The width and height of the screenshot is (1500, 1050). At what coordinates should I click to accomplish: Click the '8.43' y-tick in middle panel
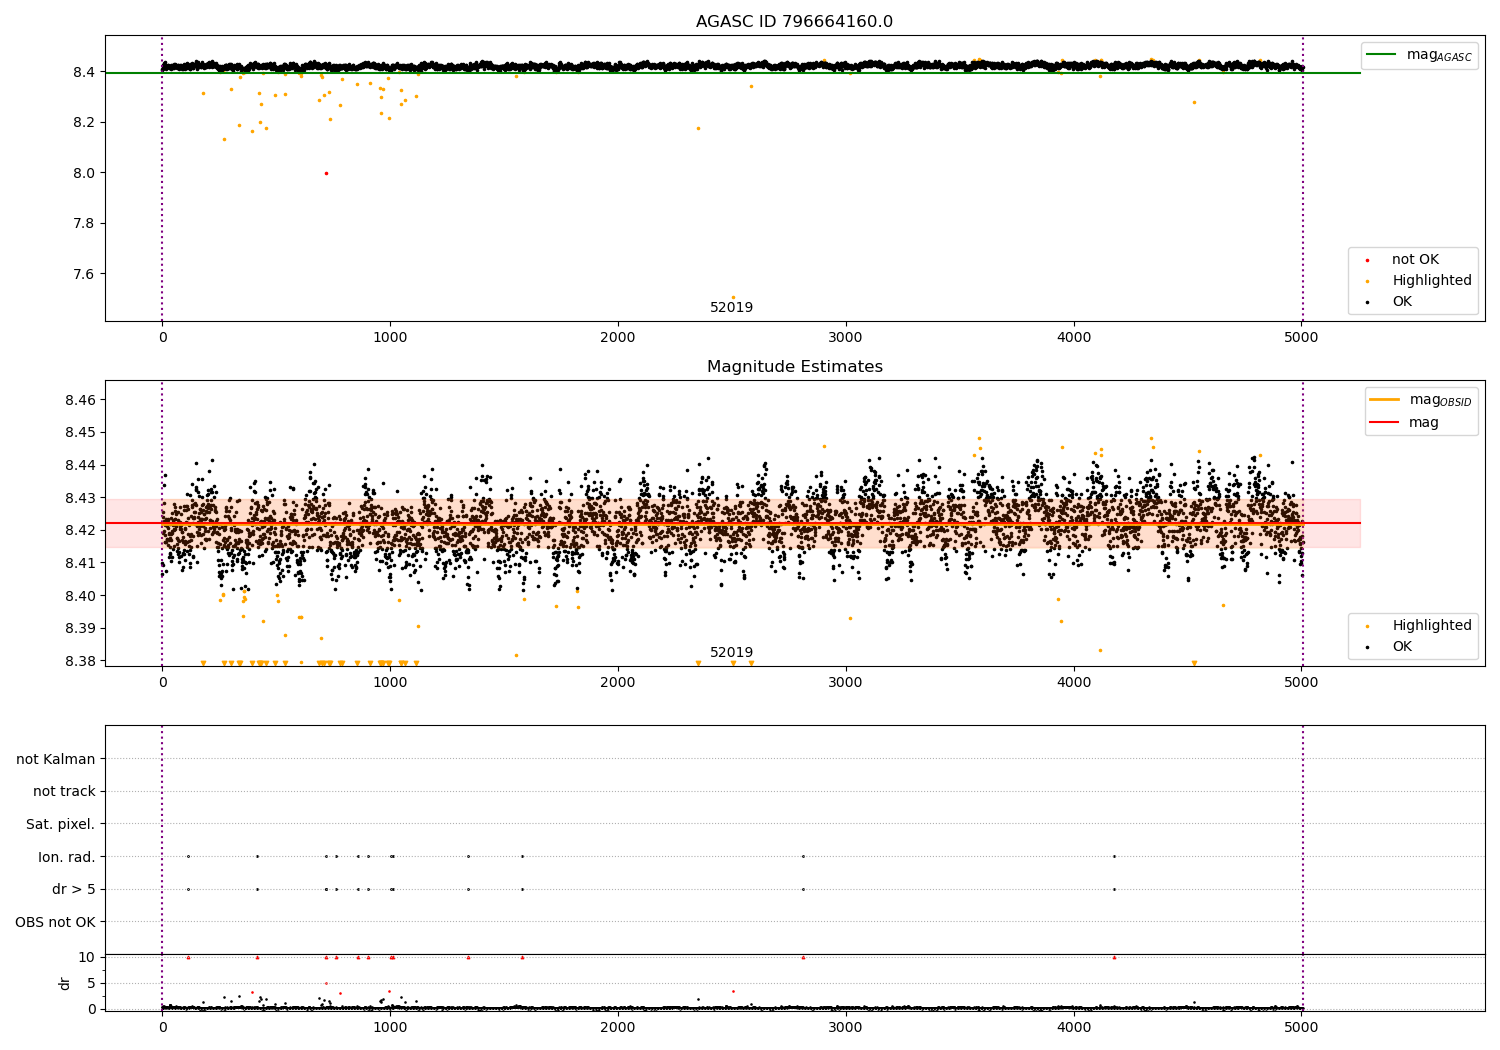click(x=79, y=498)
